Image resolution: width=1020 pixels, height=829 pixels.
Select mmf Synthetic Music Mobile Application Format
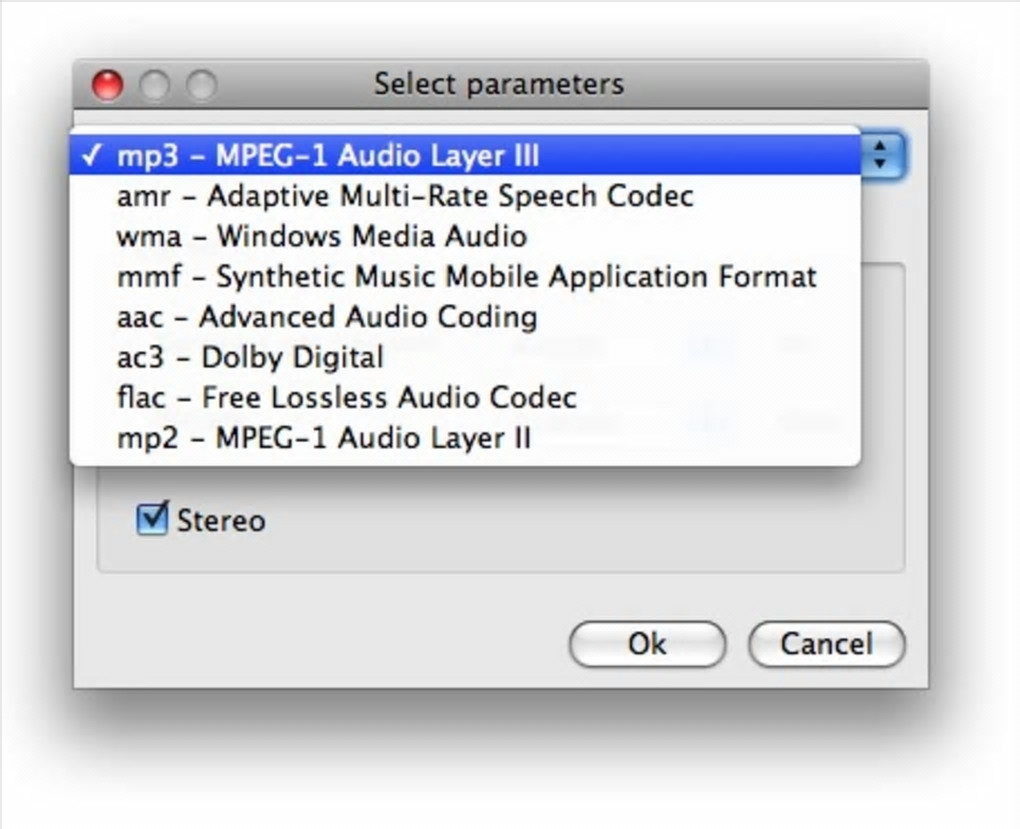[x=466, y=276]
